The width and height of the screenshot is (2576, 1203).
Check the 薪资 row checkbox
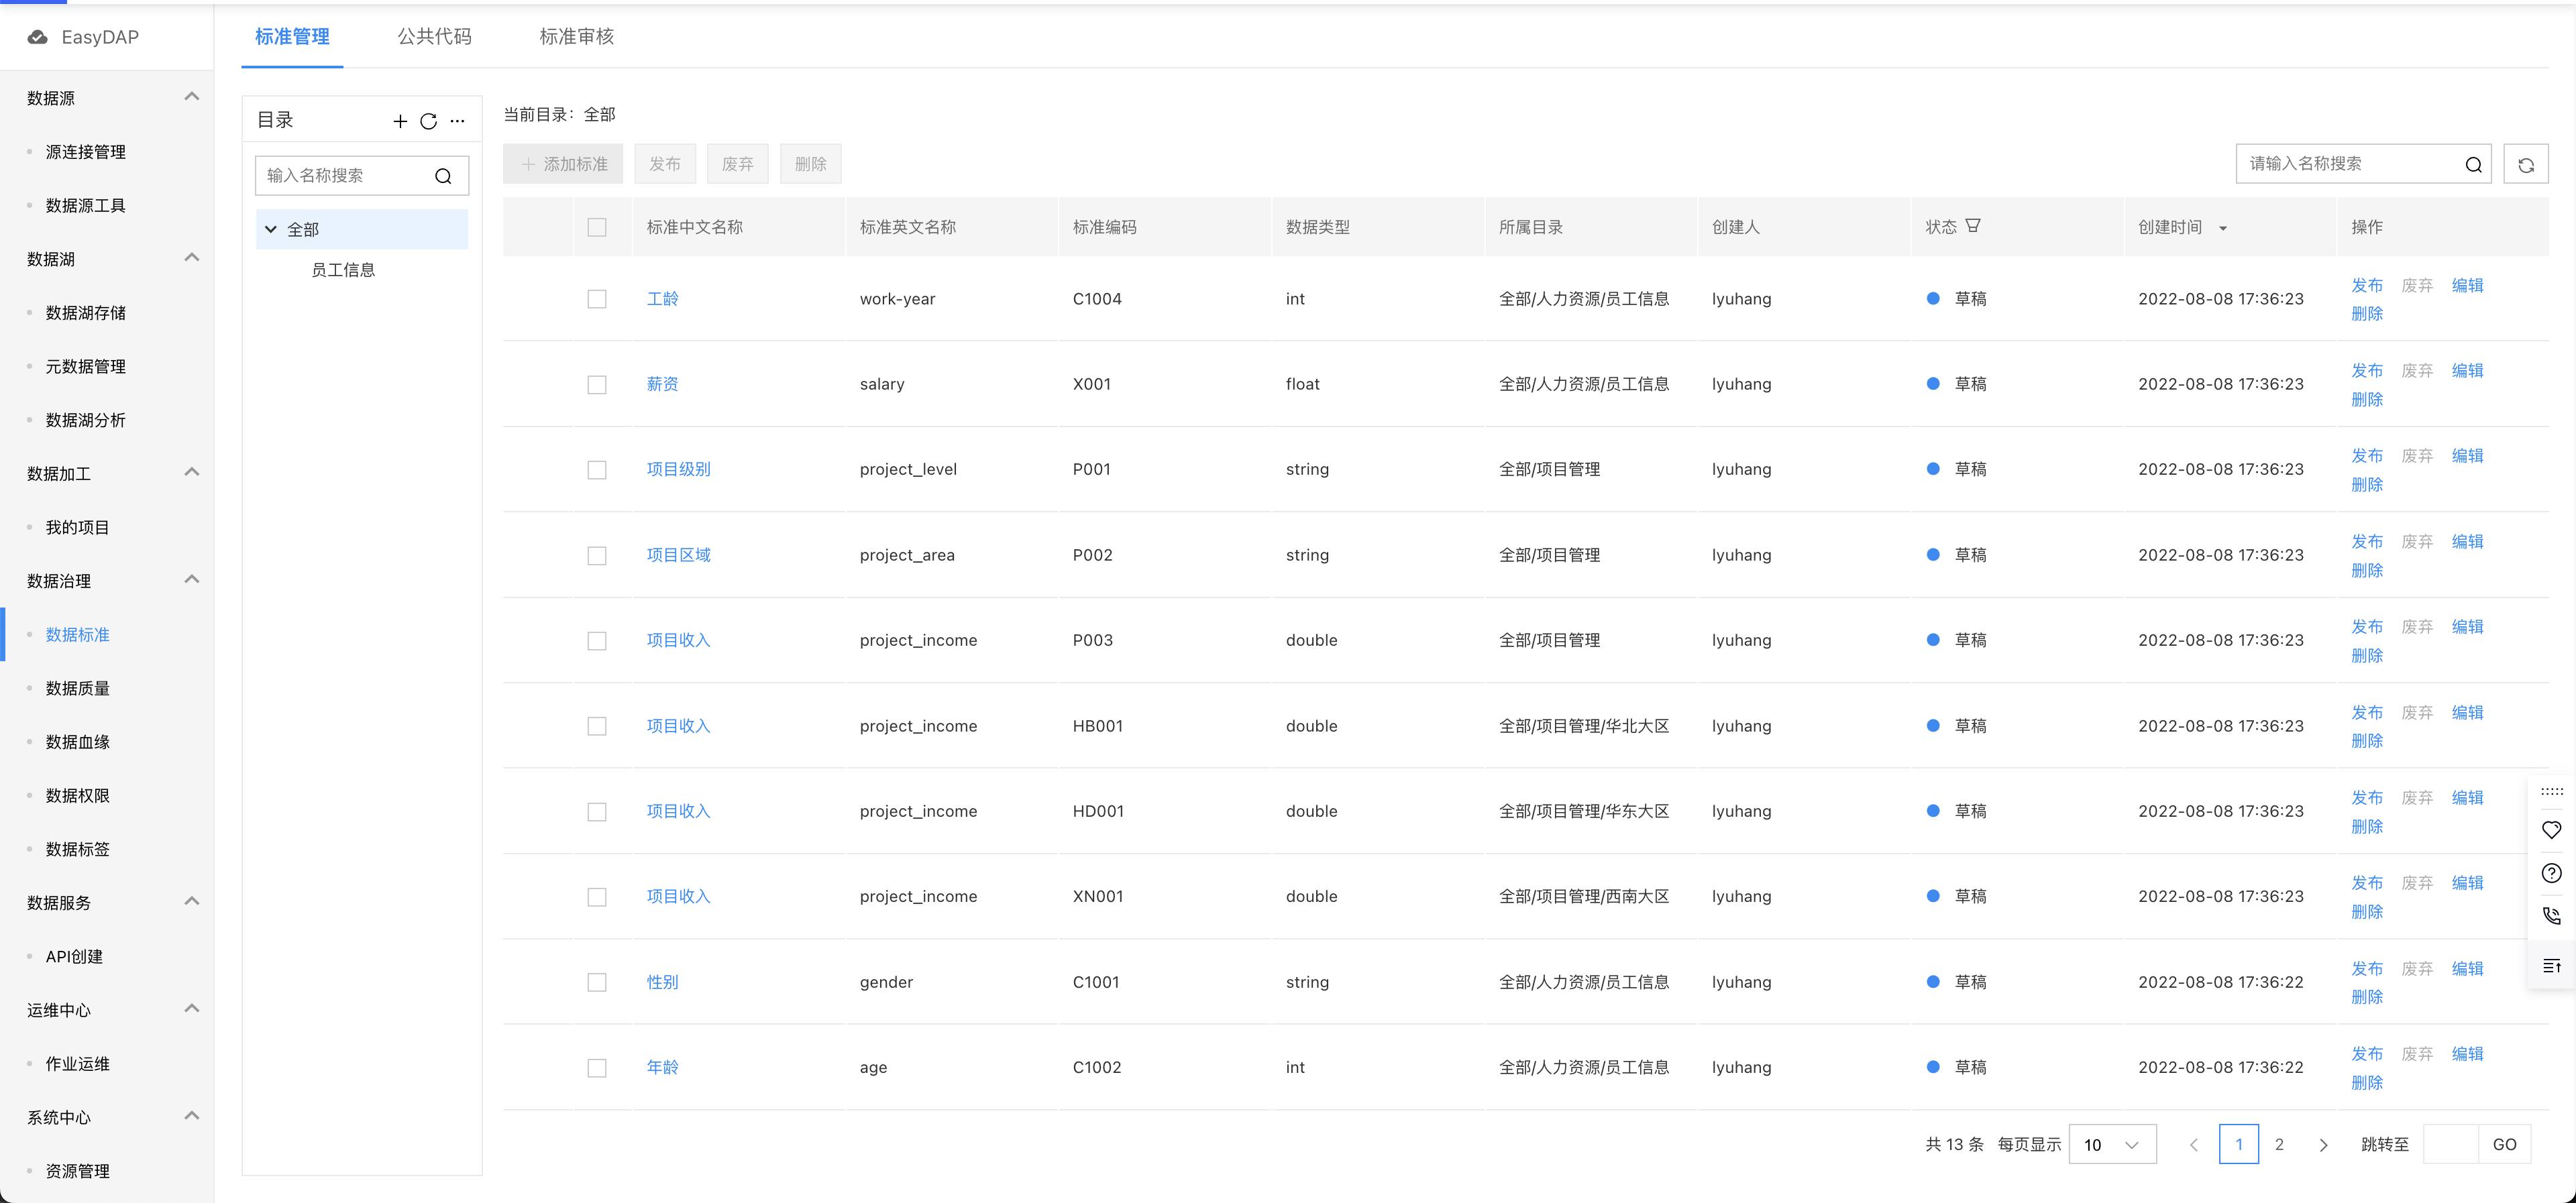pyautogui.click(x=597, y=385)
